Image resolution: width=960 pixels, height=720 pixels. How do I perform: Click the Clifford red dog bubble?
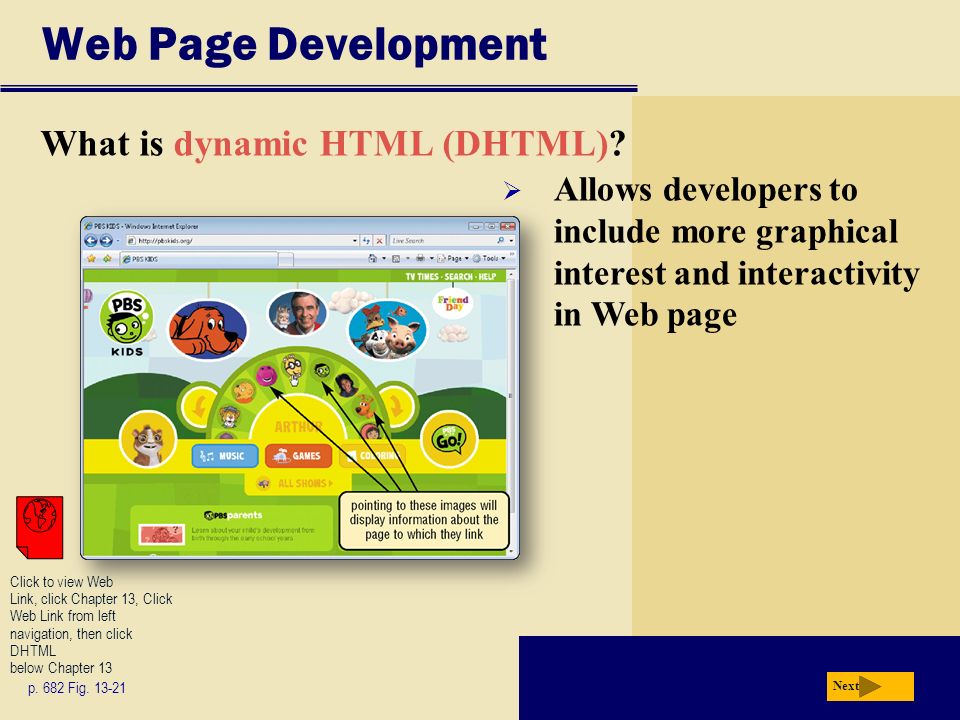coord(208,330)
